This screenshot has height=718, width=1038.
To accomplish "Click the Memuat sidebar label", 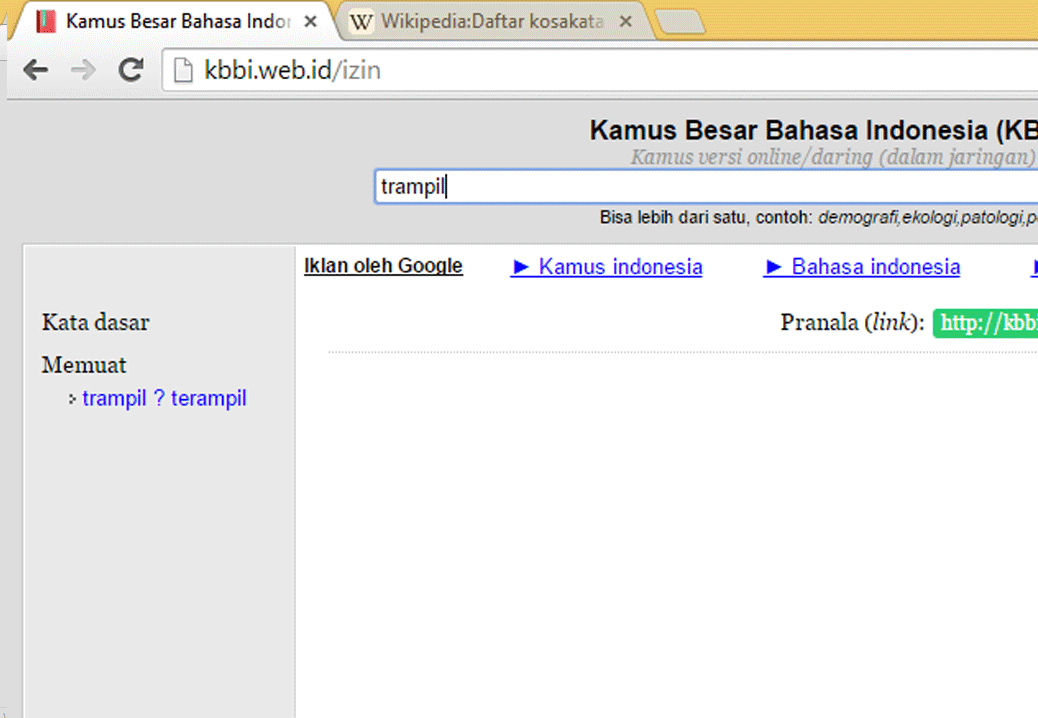I will [84, 365].
